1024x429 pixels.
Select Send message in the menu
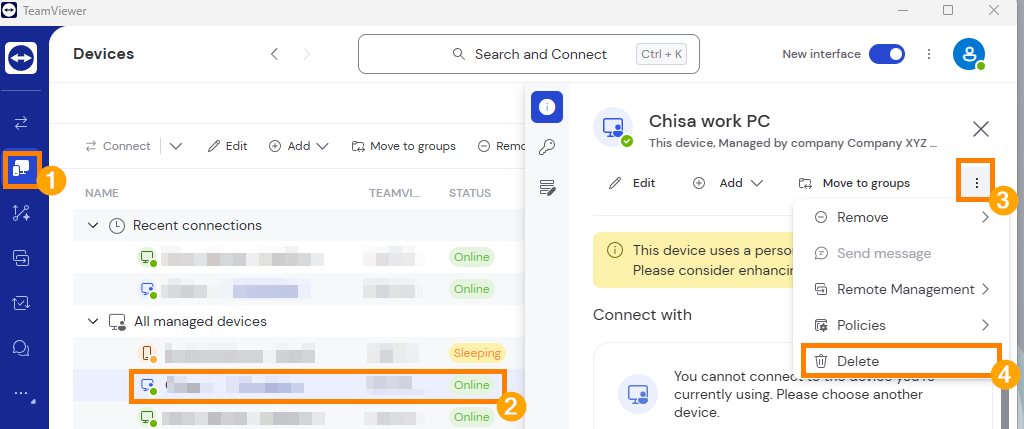(x=902, y=253)
